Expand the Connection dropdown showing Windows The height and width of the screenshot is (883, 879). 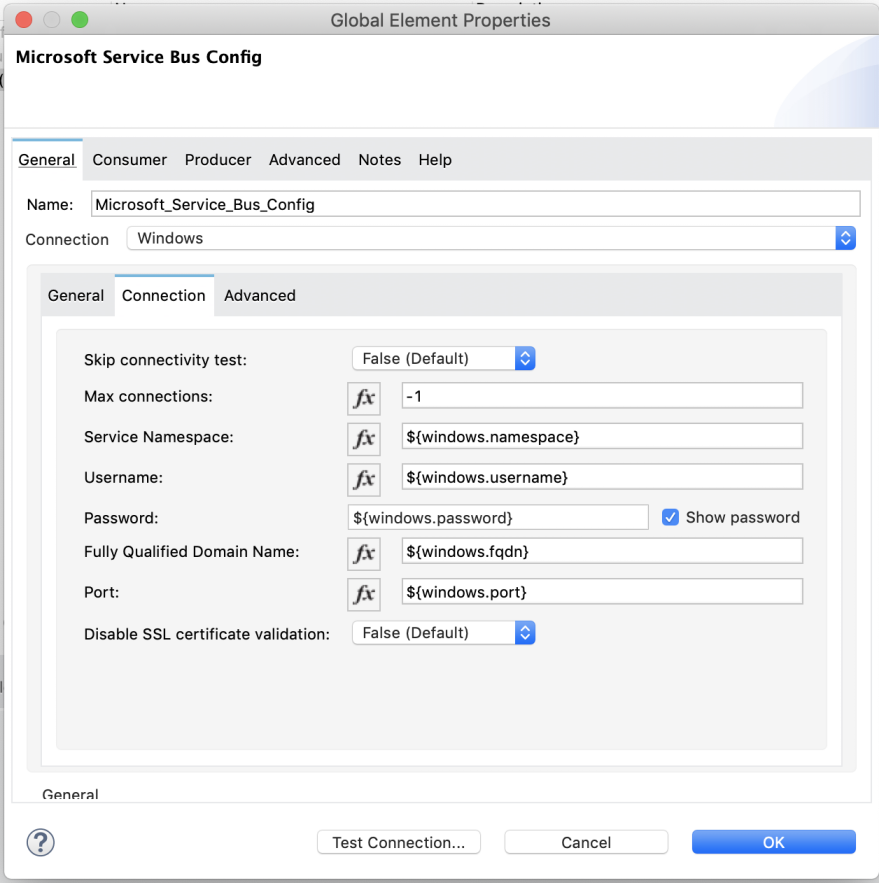pos(845,238)
